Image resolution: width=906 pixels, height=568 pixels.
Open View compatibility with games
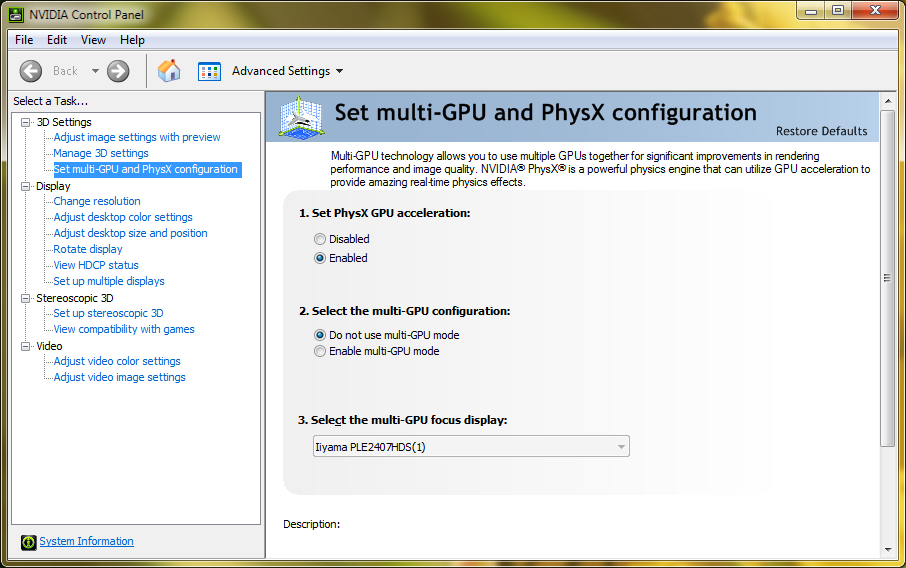tap(124, 329)
